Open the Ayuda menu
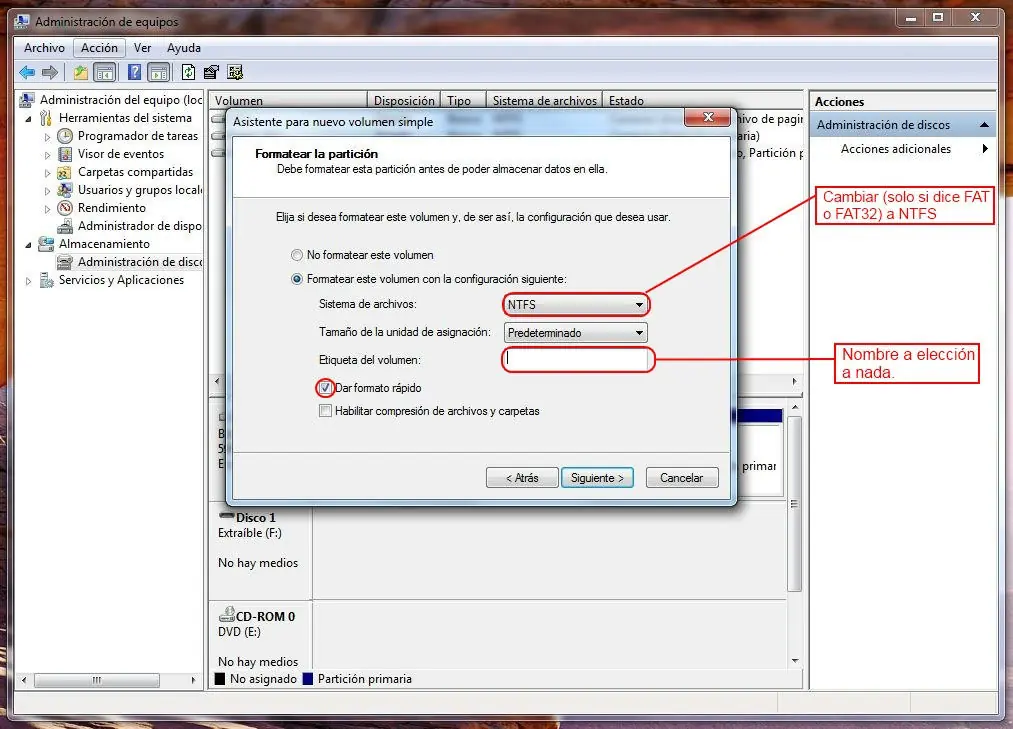Screen dimensions: 1013x729 pos(183,48)
